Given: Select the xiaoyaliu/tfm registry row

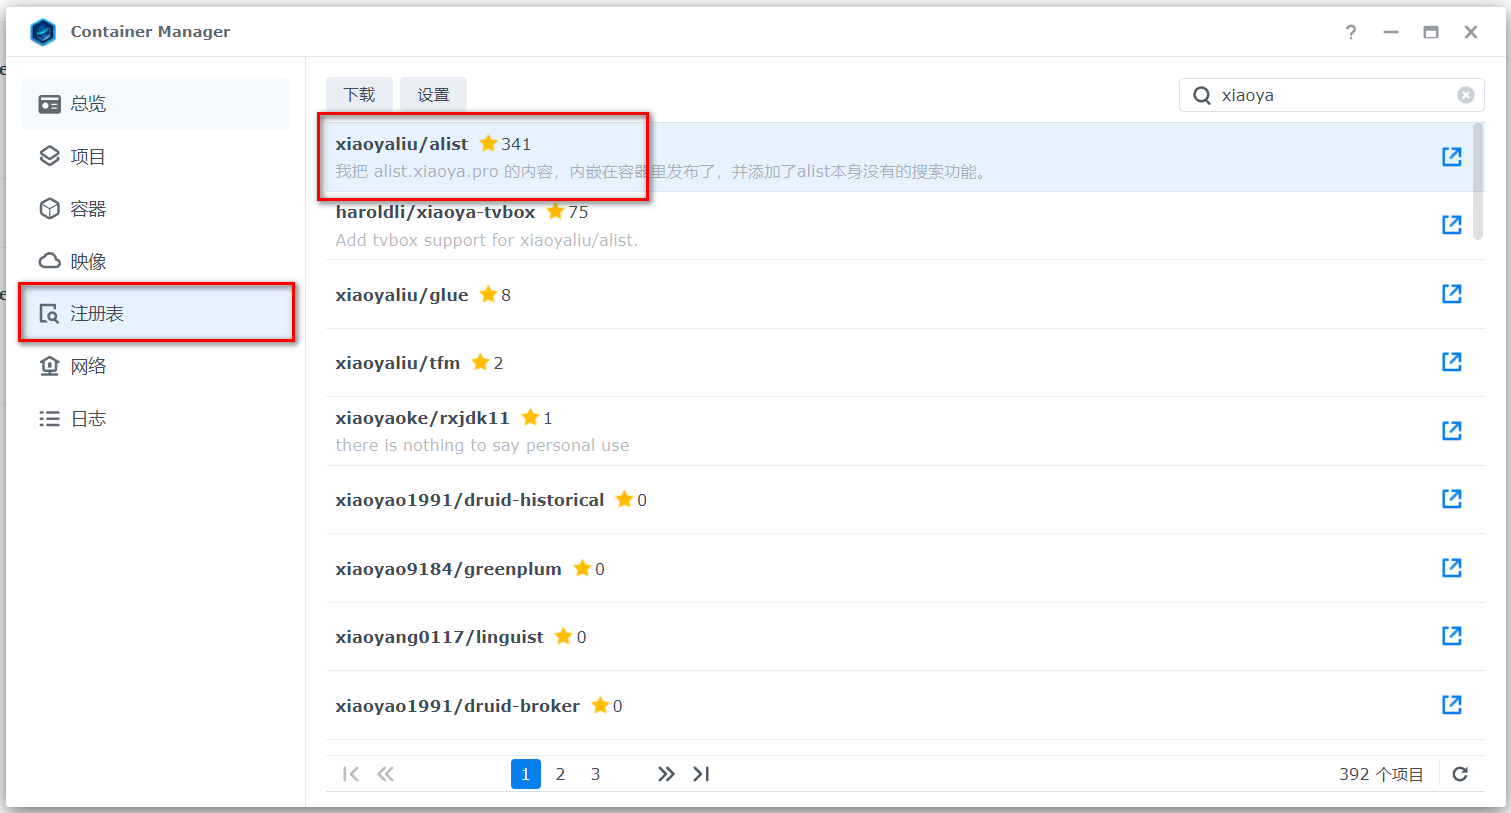Looking at the screenshot, I should tap(800, 363).
